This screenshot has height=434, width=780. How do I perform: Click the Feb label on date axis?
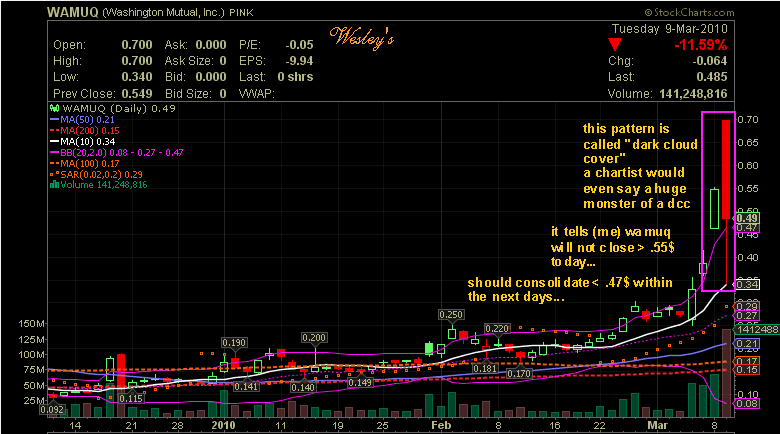(x=441, y=425)
